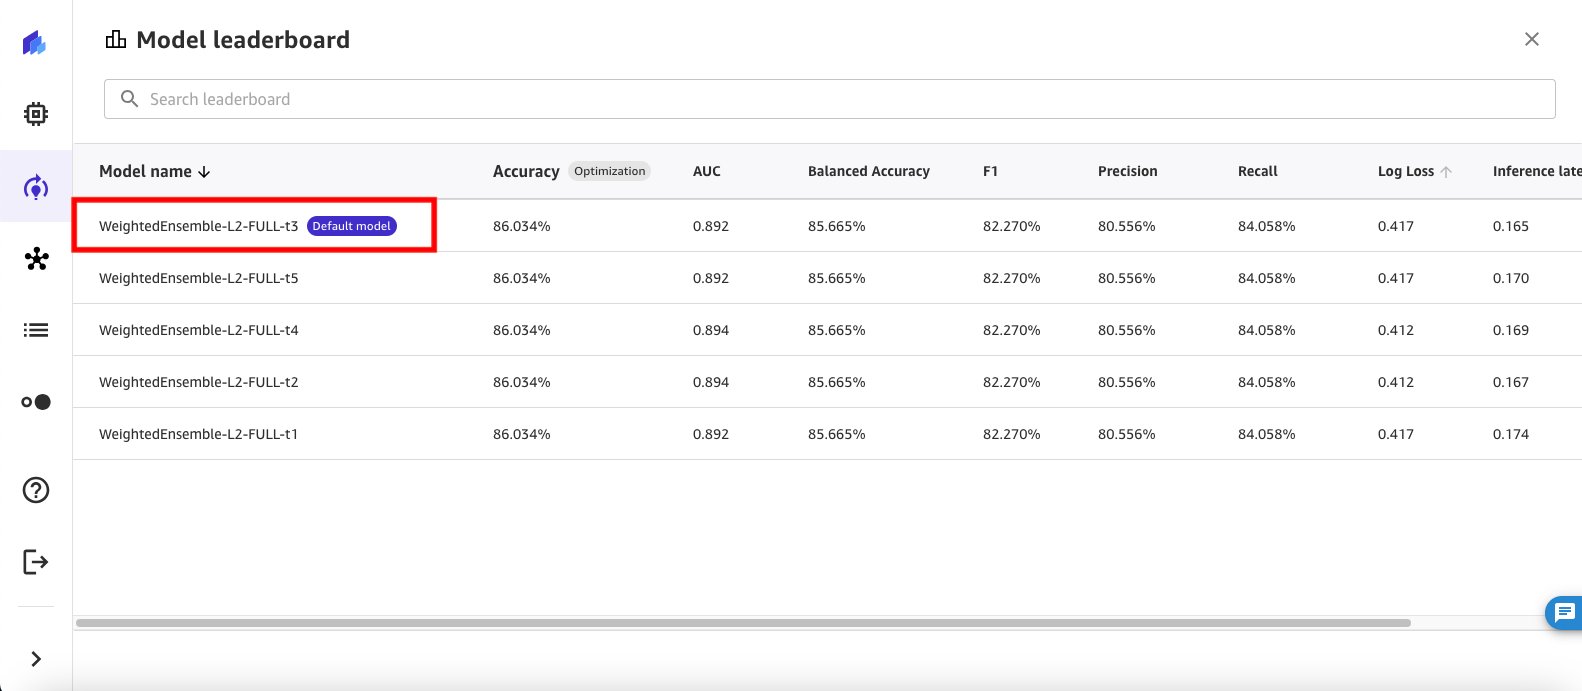Sort by the AUC column header
The image size is (1582, 691).
[707, 171]
